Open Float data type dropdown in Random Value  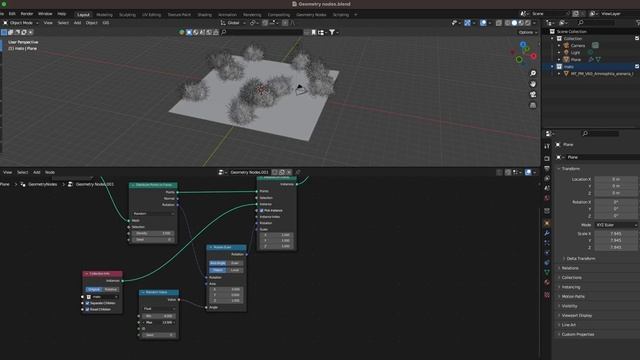click(x=158, y=309)
